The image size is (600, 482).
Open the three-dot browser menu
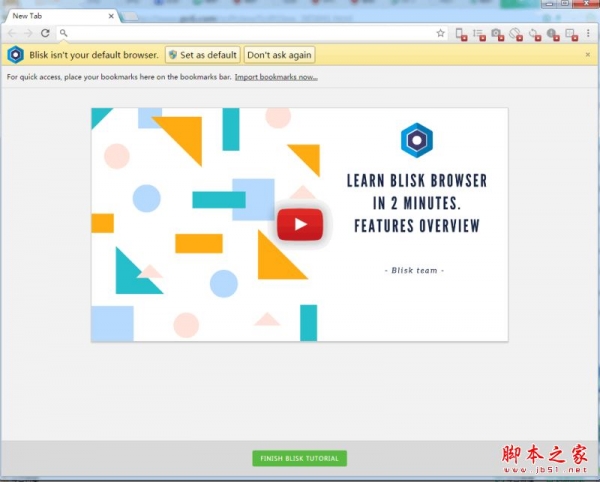click(589, 33)
